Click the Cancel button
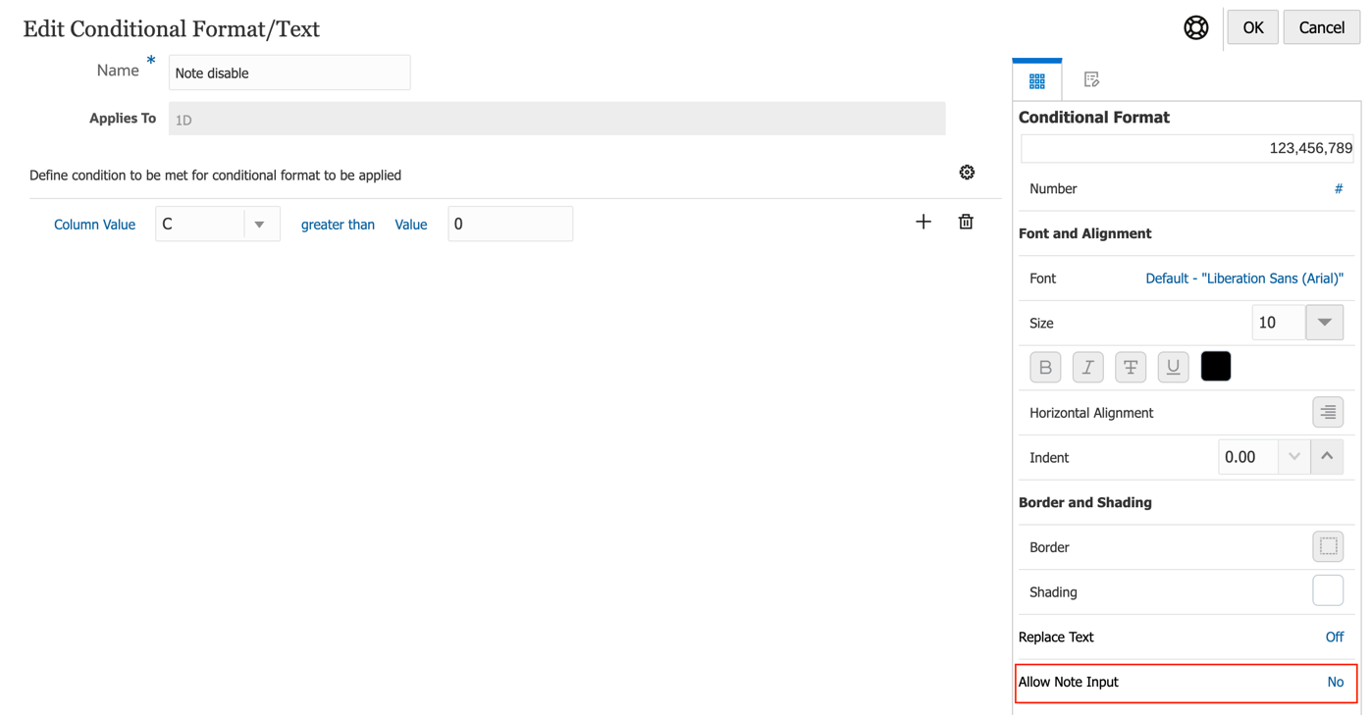This screenshot has width=1370, height=715. (x=1321, y=28)
